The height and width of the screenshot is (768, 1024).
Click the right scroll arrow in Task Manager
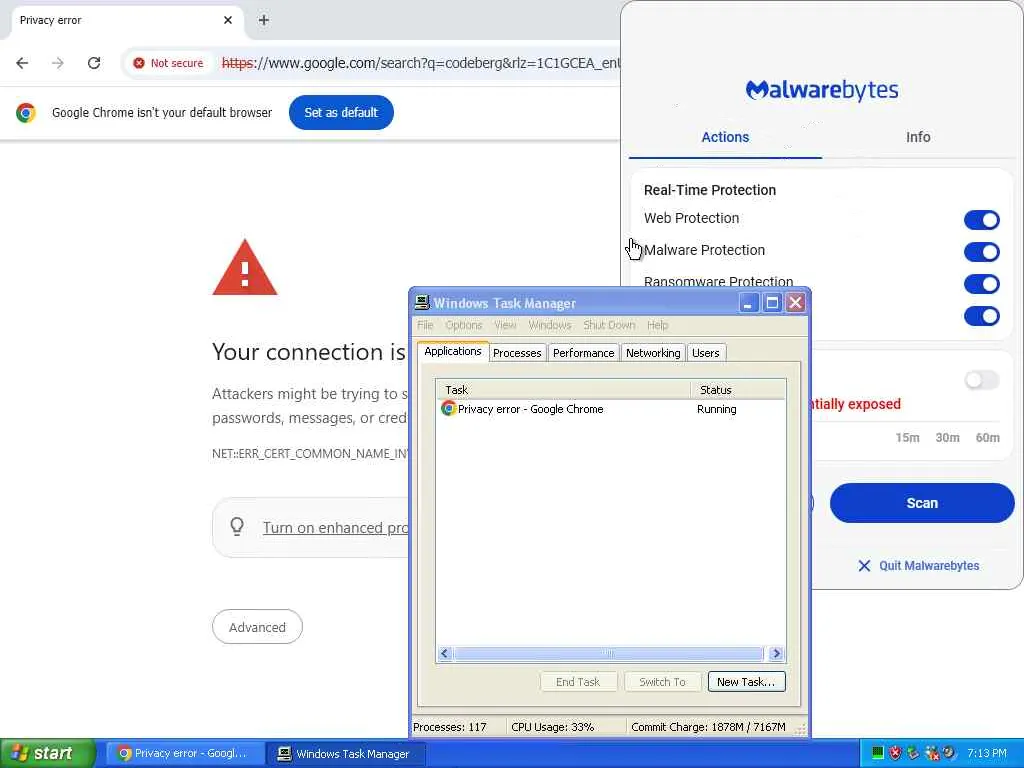776,653
